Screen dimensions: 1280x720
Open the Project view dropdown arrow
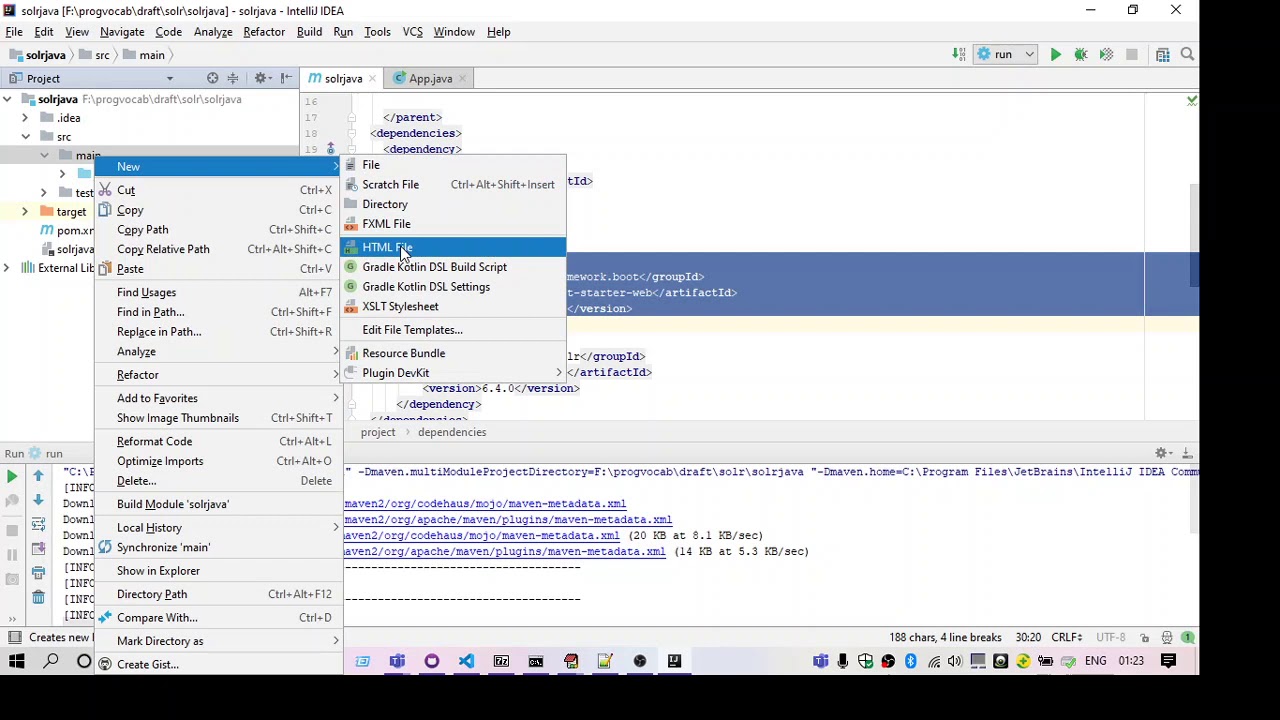point(169,78)
